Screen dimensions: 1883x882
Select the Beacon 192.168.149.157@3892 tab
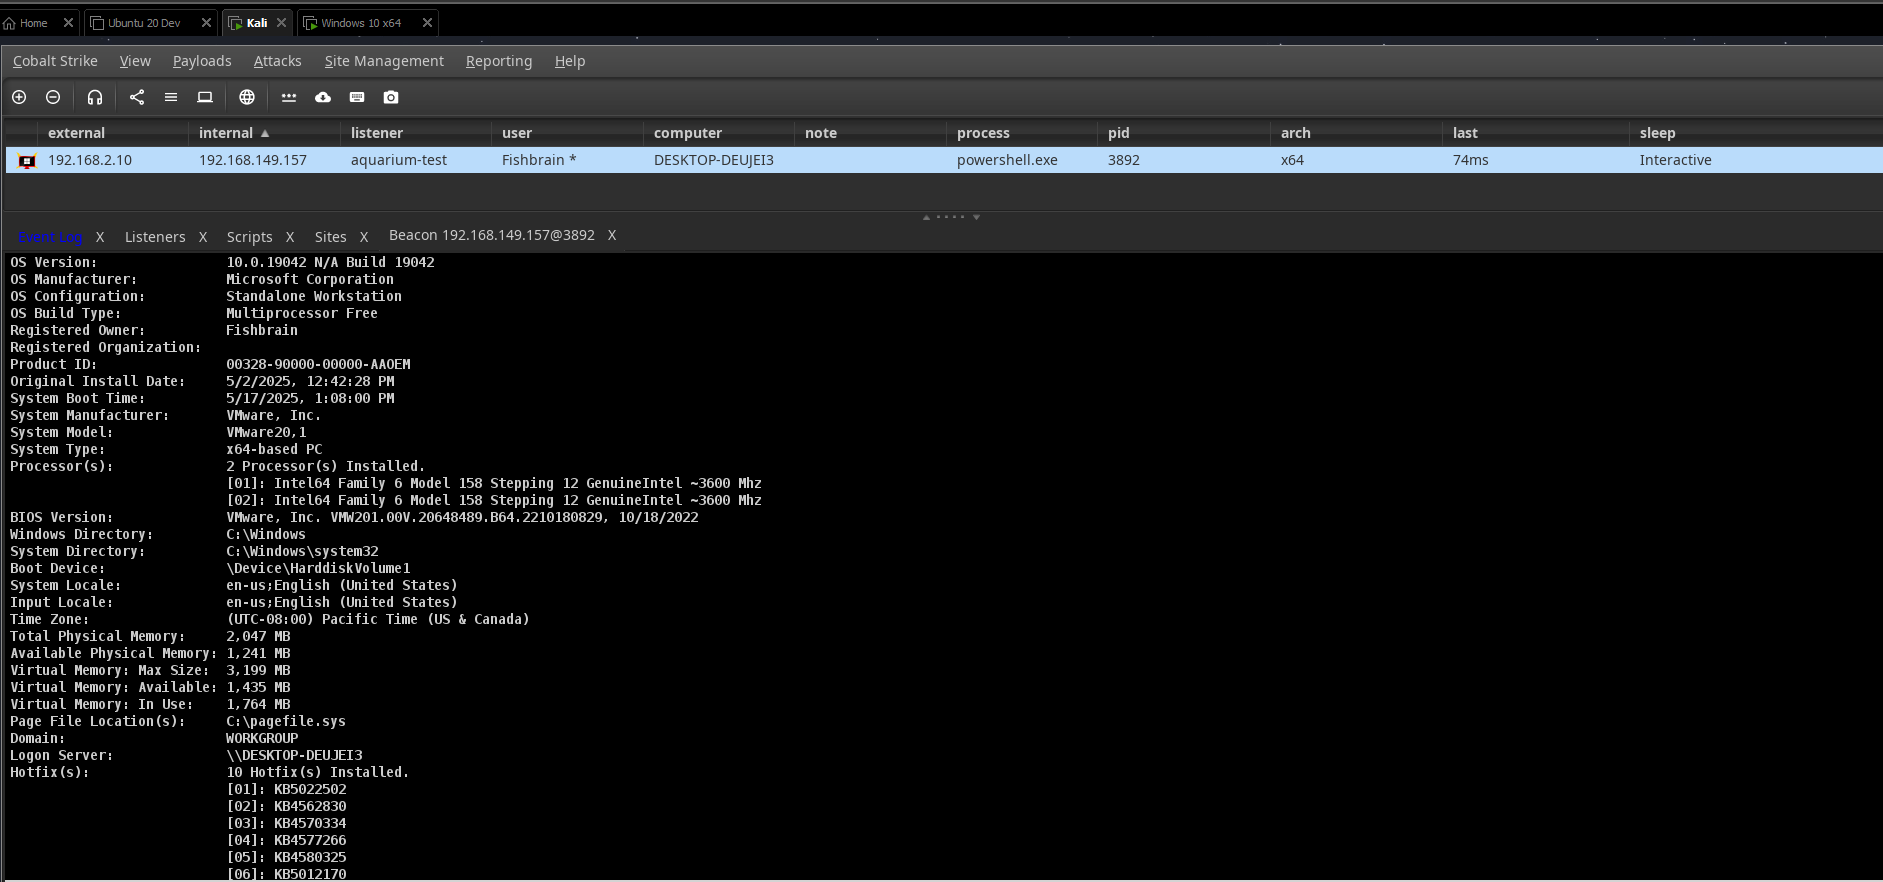coord(492,235)
